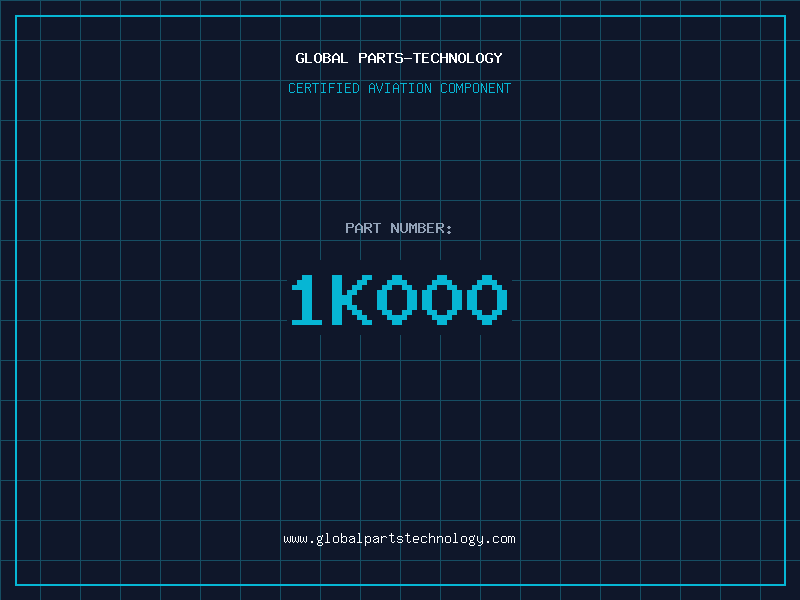Screen dimensions: 800x600
Task: Click the 'PART NUMBER:' label
Action: (398, 228)
